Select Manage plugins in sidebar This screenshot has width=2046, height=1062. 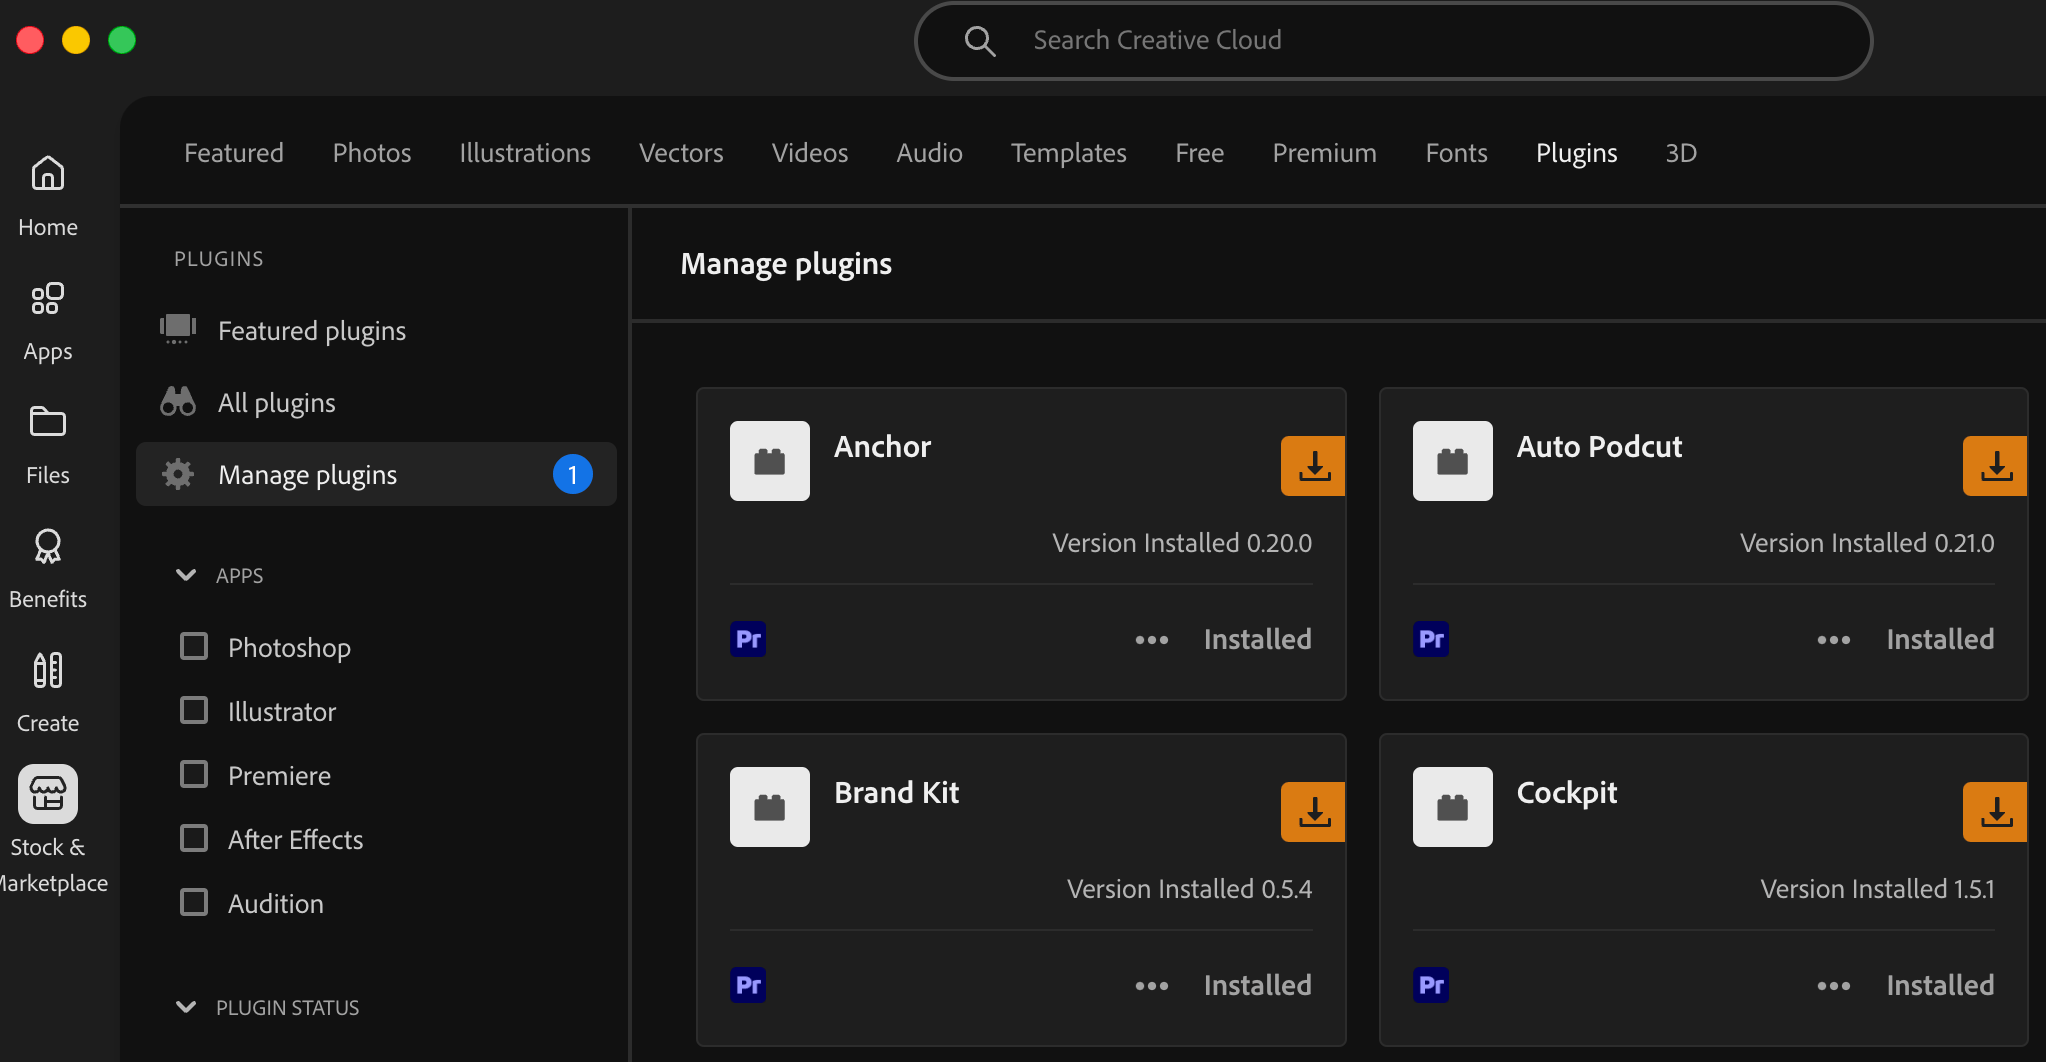(376, 474)
